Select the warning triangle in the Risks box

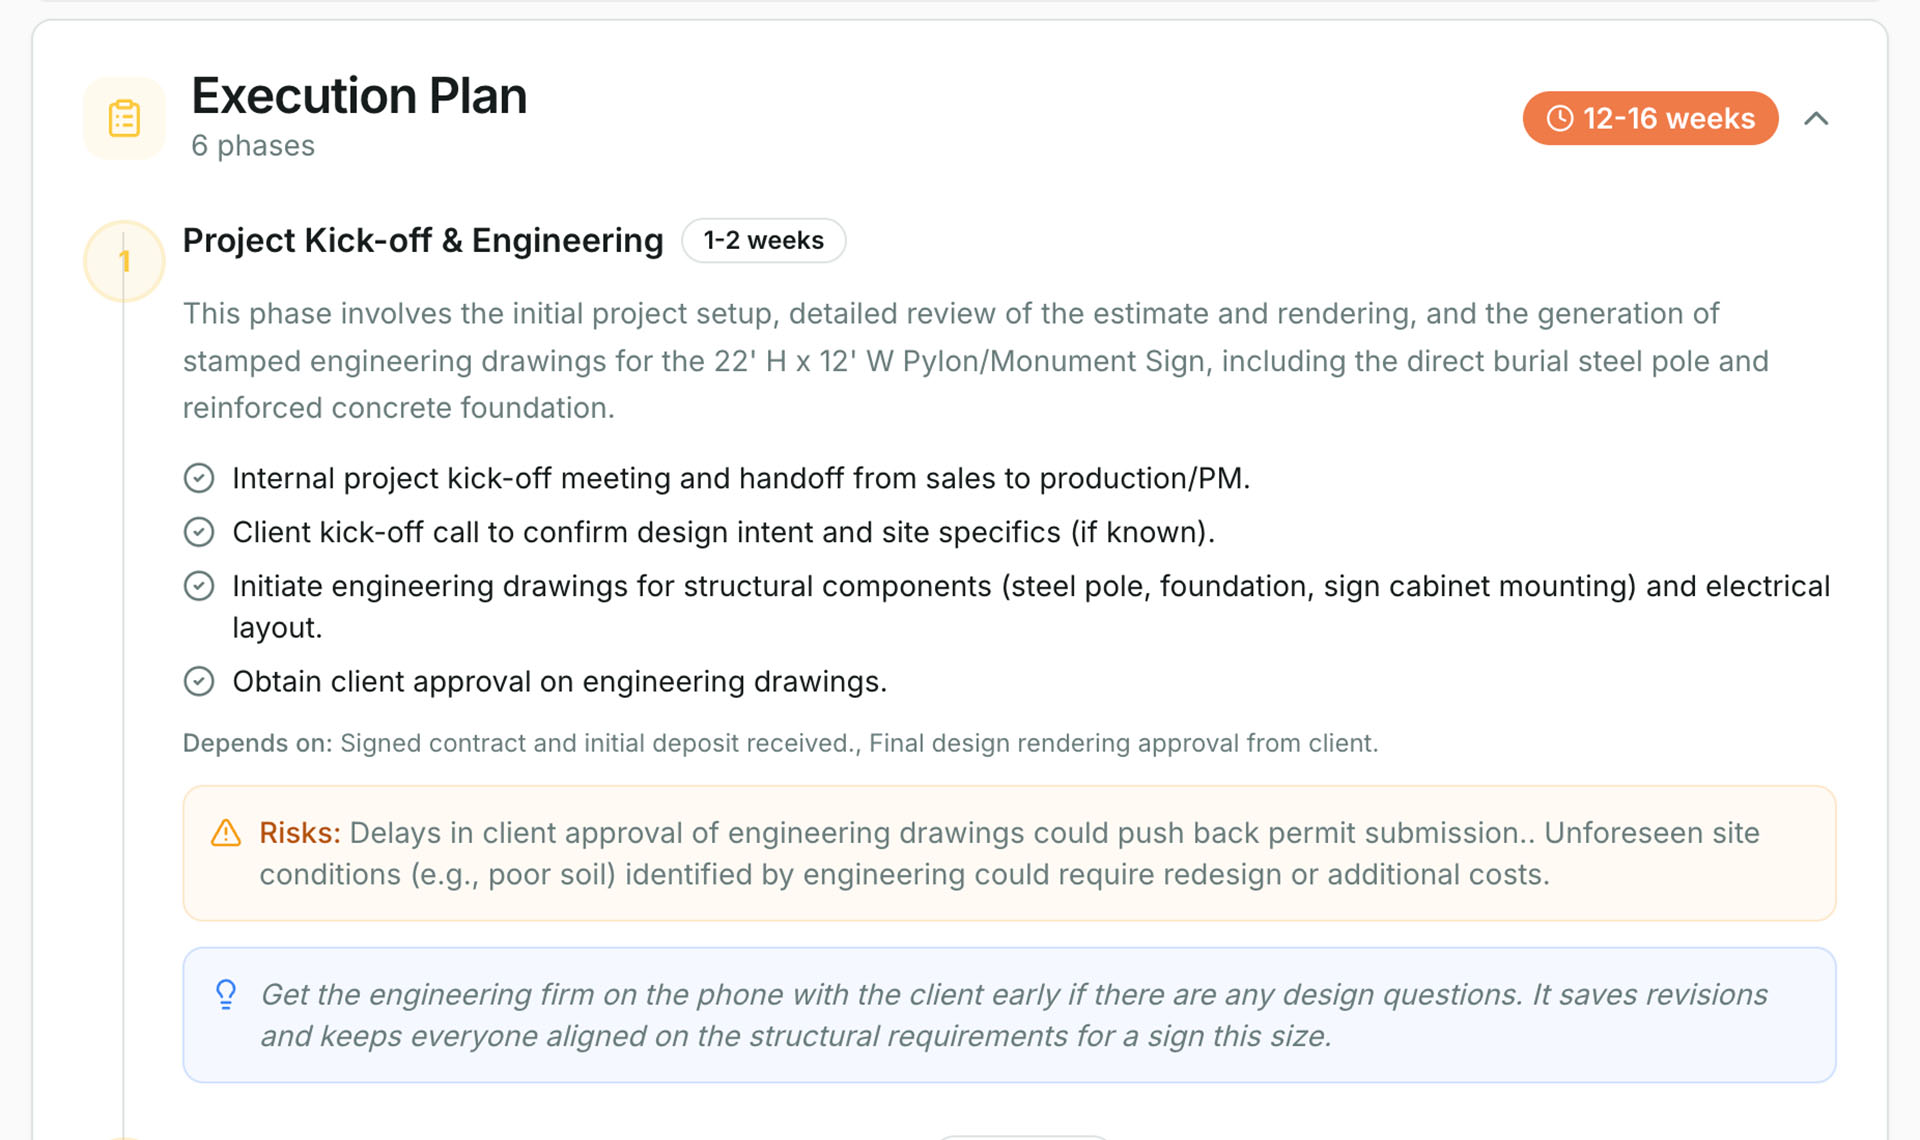coord(225,832)
